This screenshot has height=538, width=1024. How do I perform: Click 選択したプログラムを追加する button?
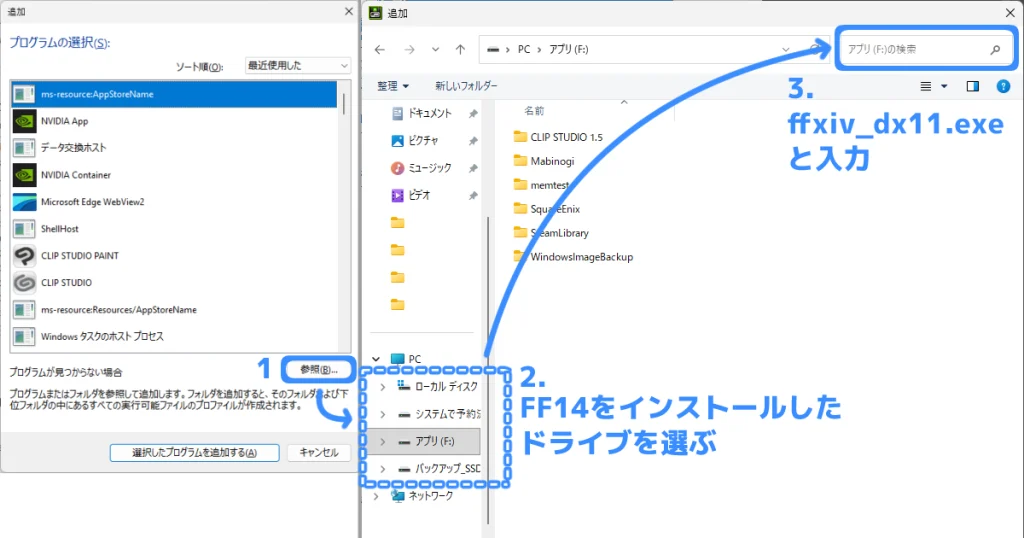195,452
